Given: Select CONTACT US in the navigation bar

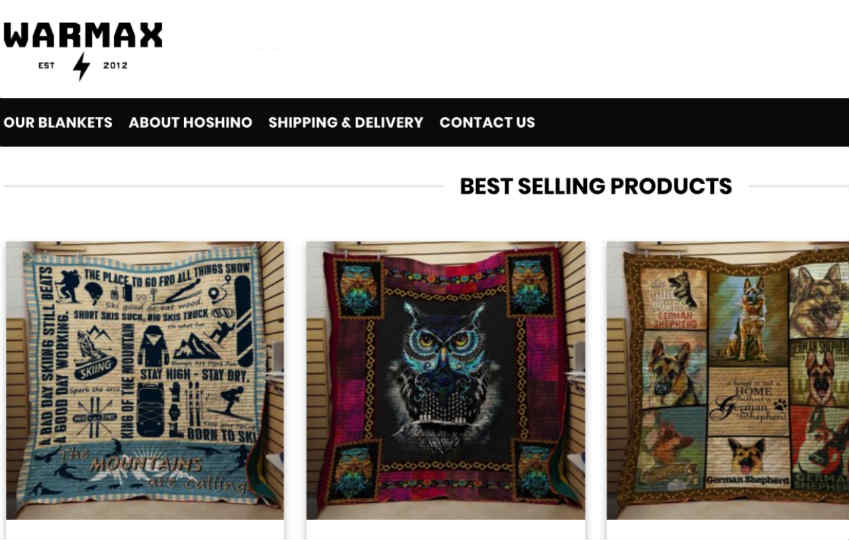Looking at the screenshot, I should 487,122.
